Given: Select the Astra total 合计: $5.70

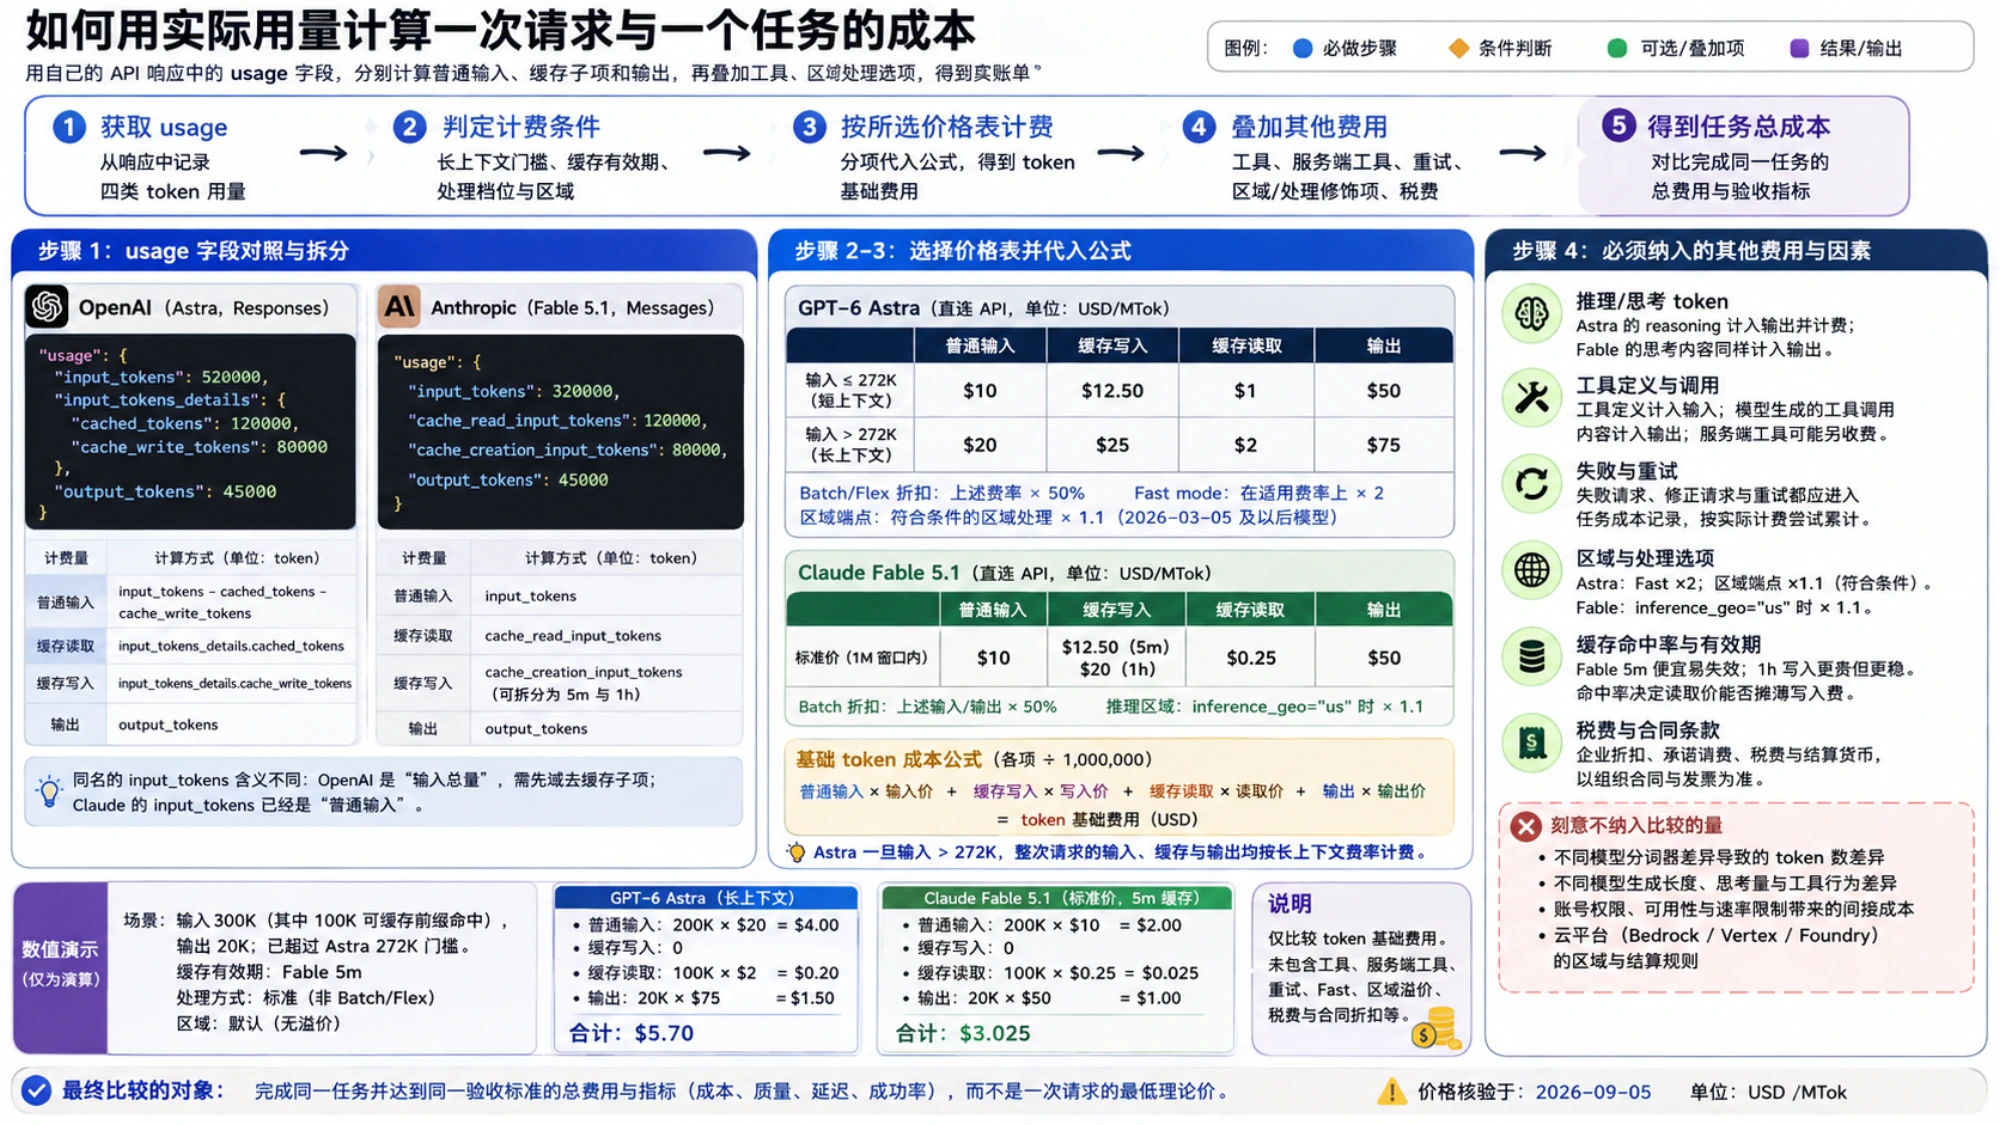Looking at the screenshot, I should (631, 1033).
